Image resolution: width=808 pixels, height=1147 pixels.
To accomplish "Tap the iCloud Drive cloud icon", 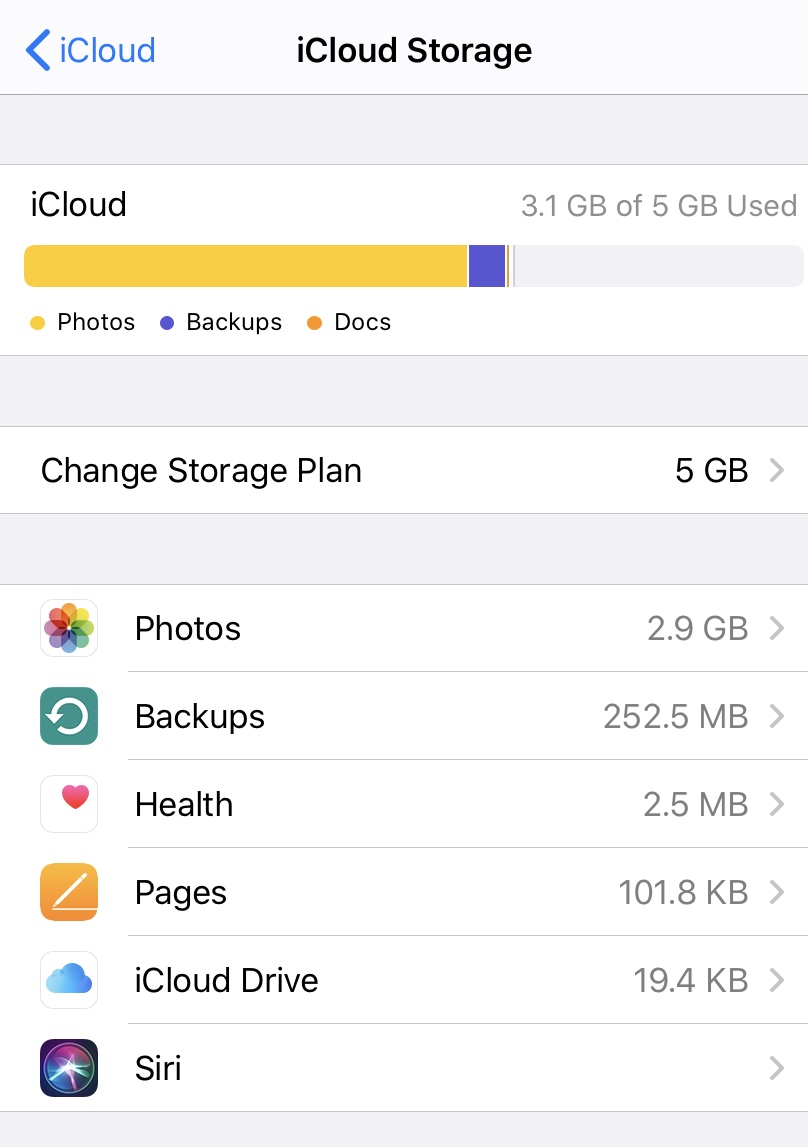I will click(x=69, y=979).
